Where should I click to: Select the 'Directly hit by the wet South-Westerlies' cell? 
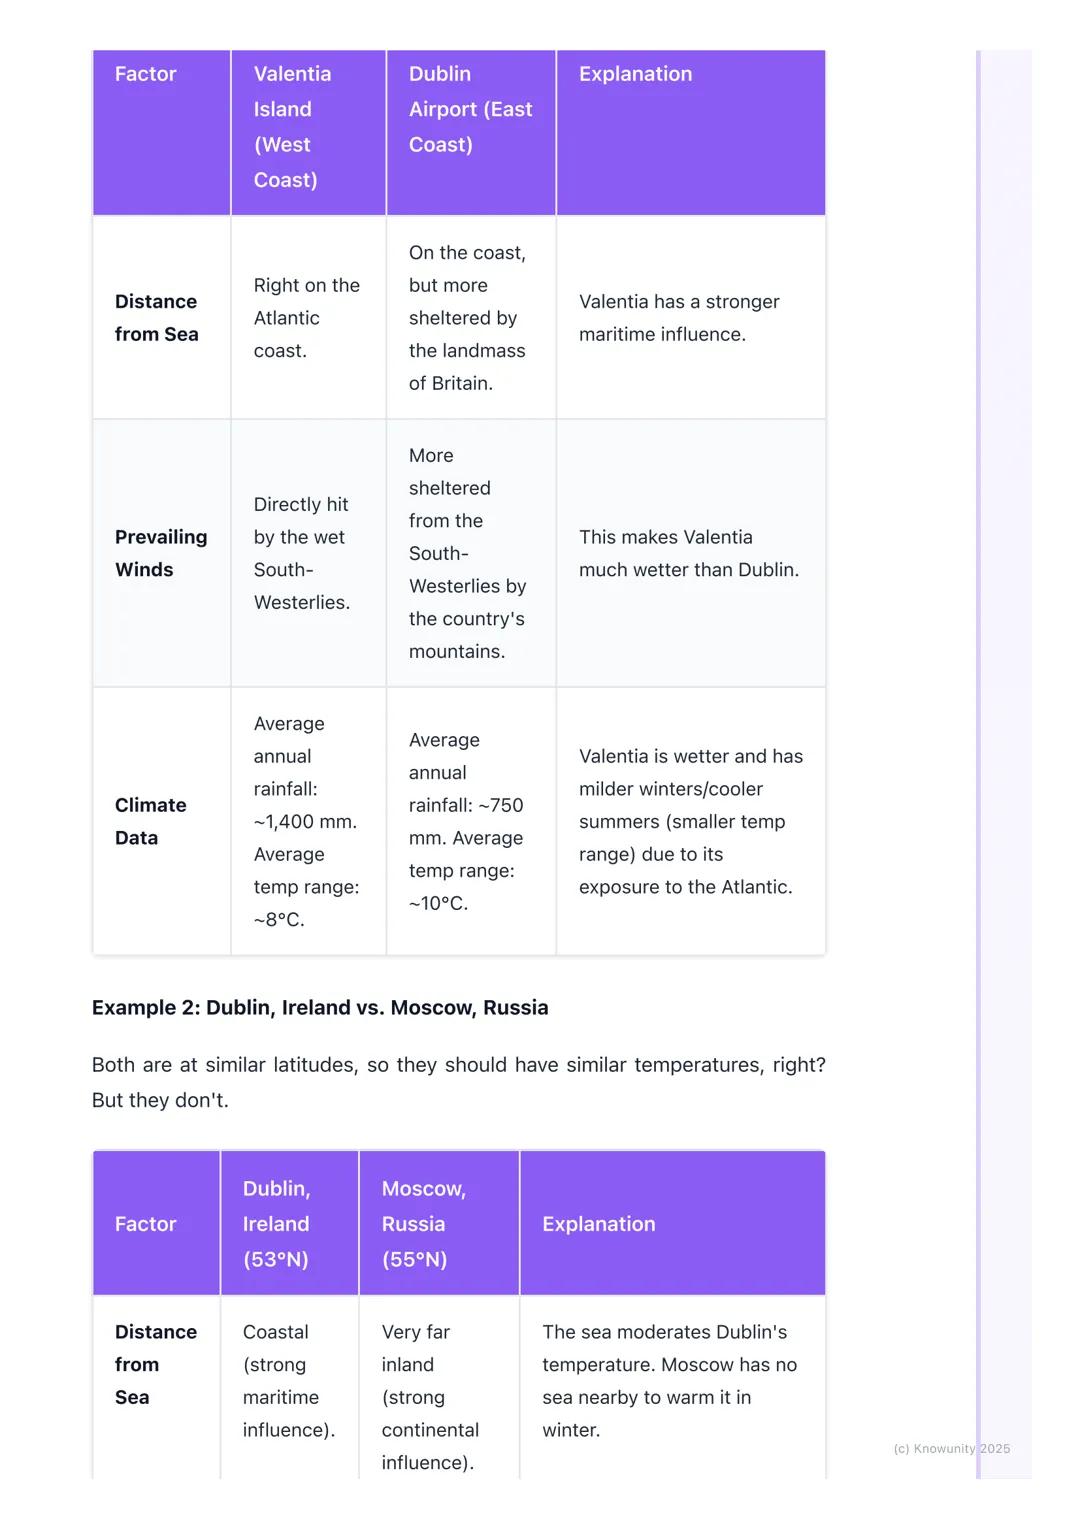301,553
